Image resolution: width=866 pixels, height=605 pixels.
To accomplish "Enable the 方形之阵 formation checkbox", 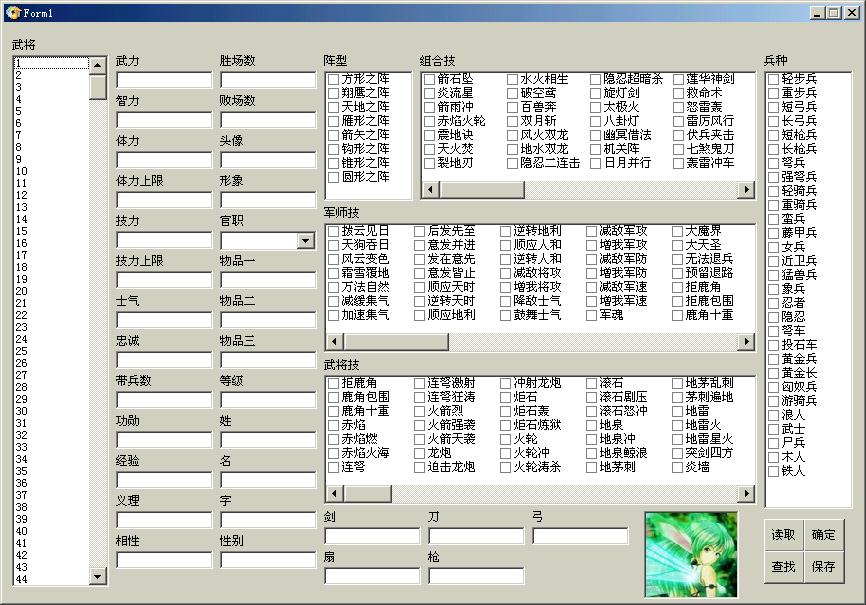I will (x=334, y=79).
